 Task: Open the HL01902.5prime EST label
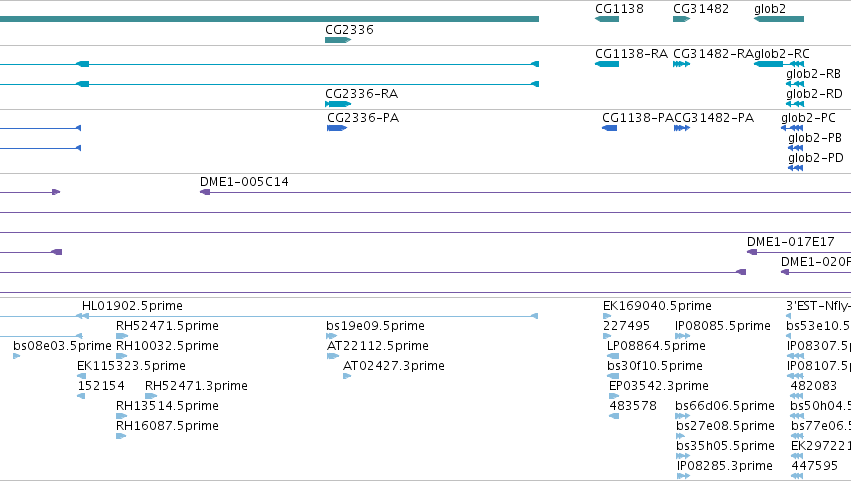(132, 306)
